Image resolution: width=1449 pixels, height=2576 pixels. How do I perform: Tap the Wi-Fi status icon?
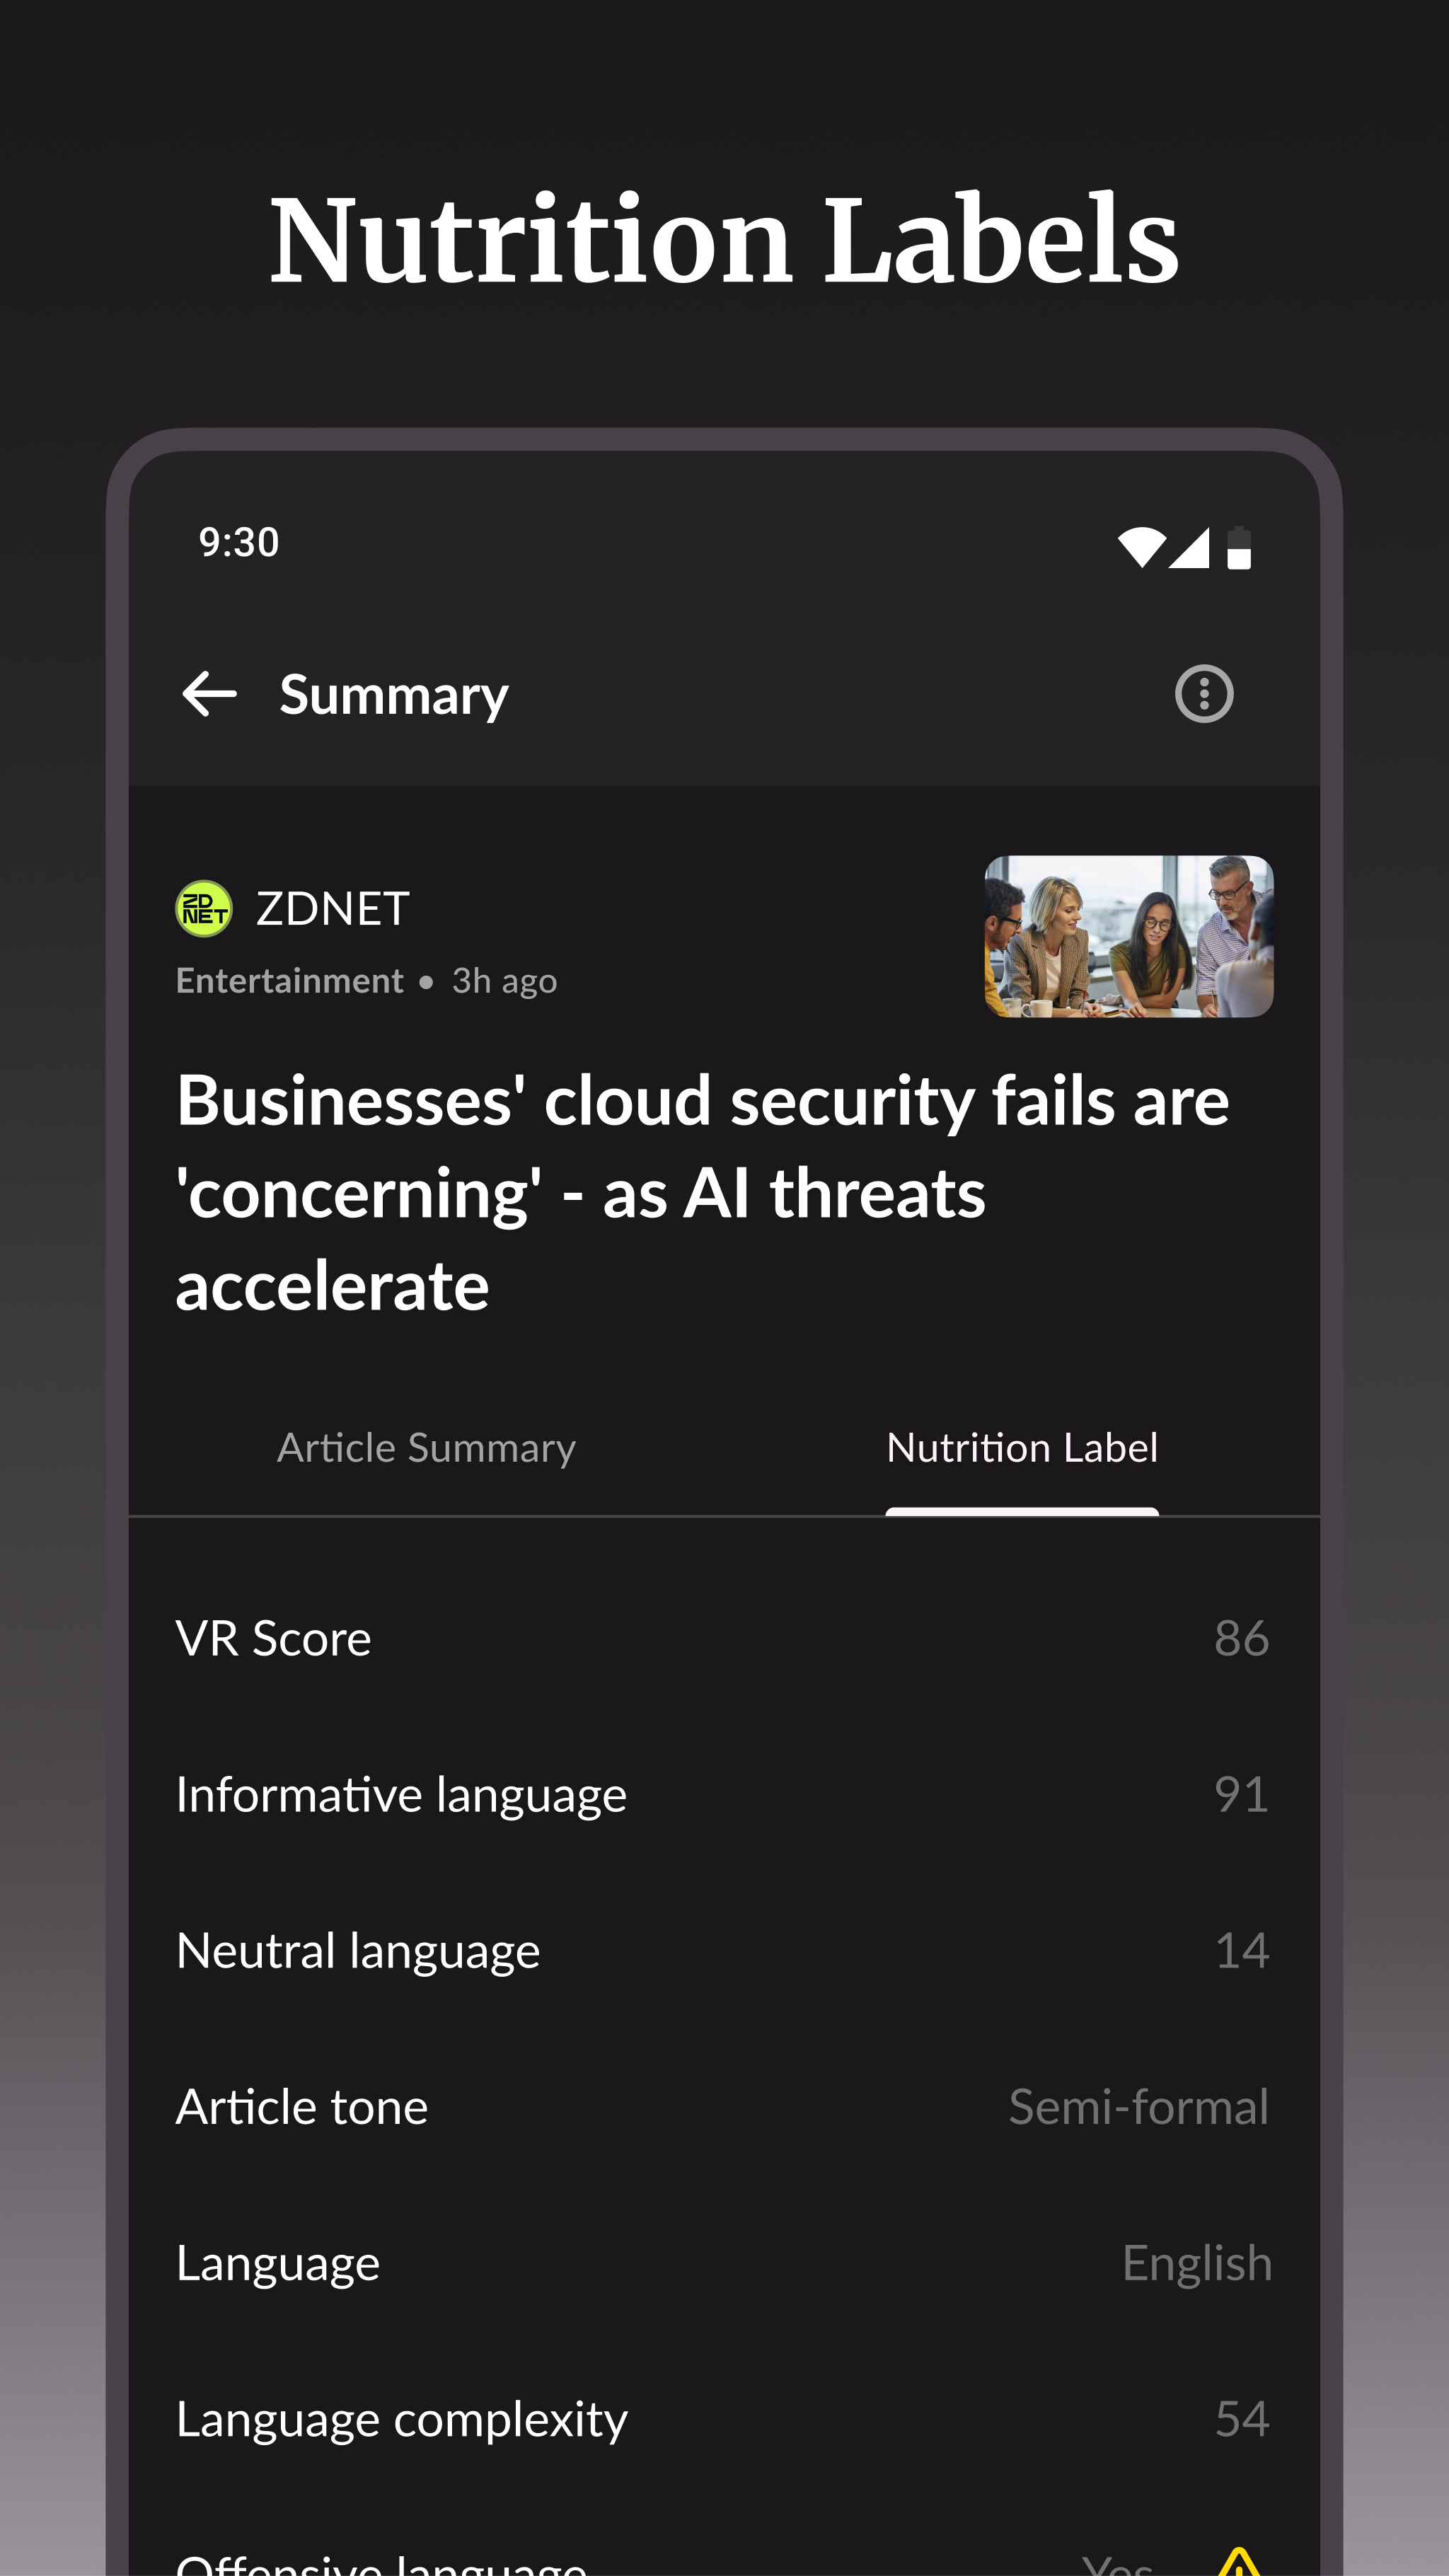click(x=1141, y=547)
